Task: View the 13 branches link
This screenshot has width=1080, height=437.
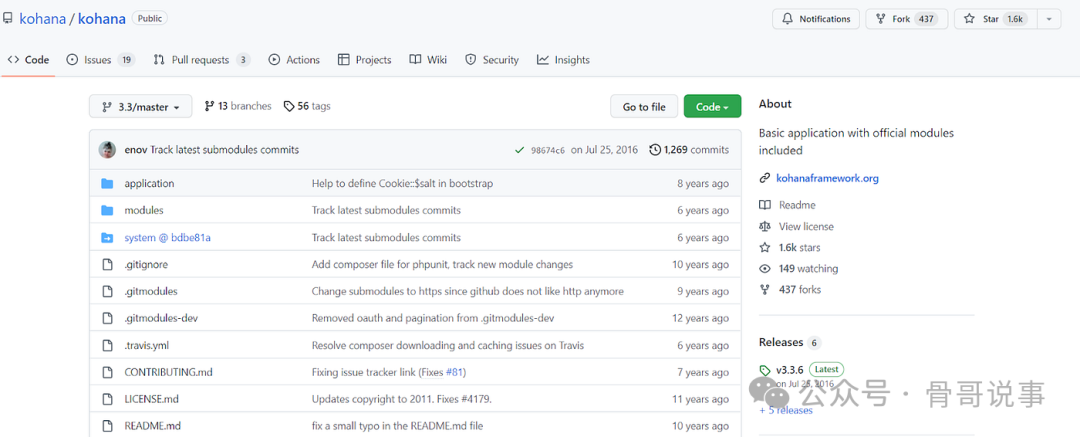Action: tap(238, 106)
